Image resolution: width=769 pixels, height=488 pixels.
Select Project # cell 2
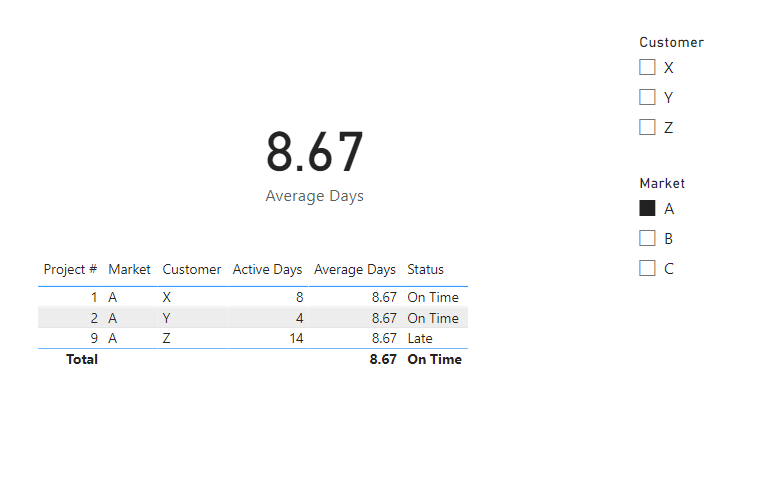(94, 318)
